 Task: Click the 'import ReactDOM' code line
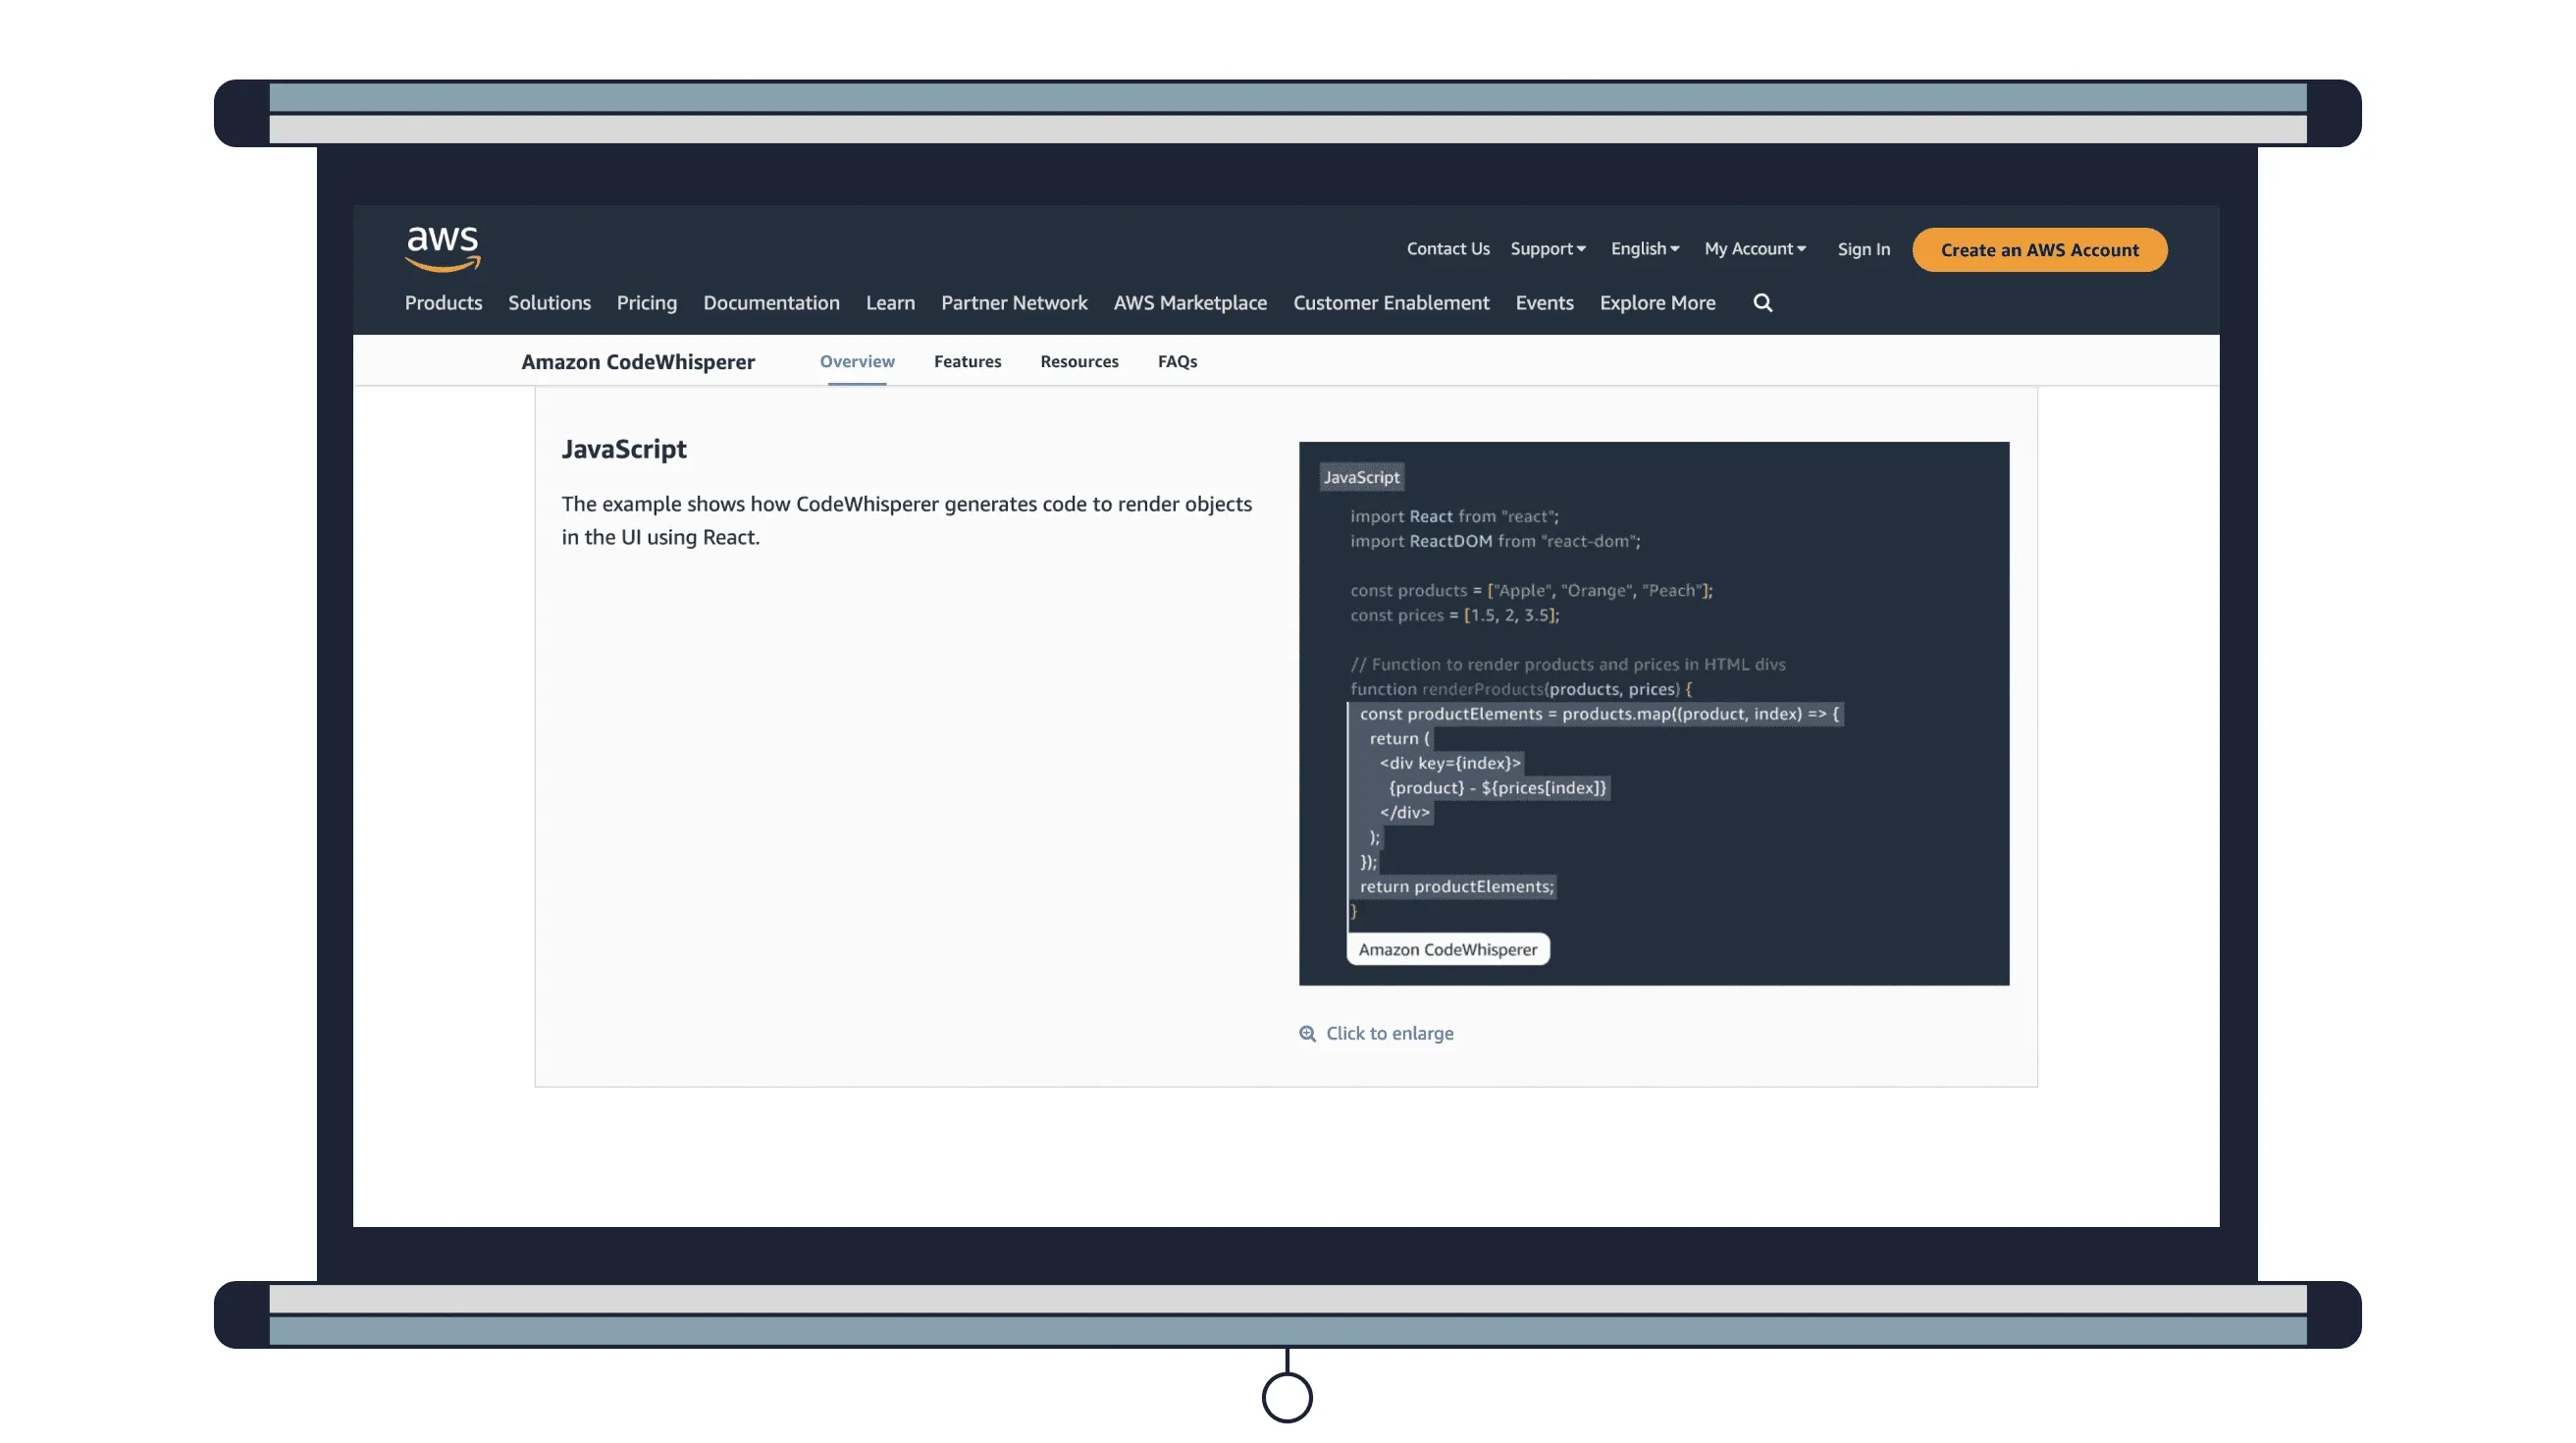1494,541
